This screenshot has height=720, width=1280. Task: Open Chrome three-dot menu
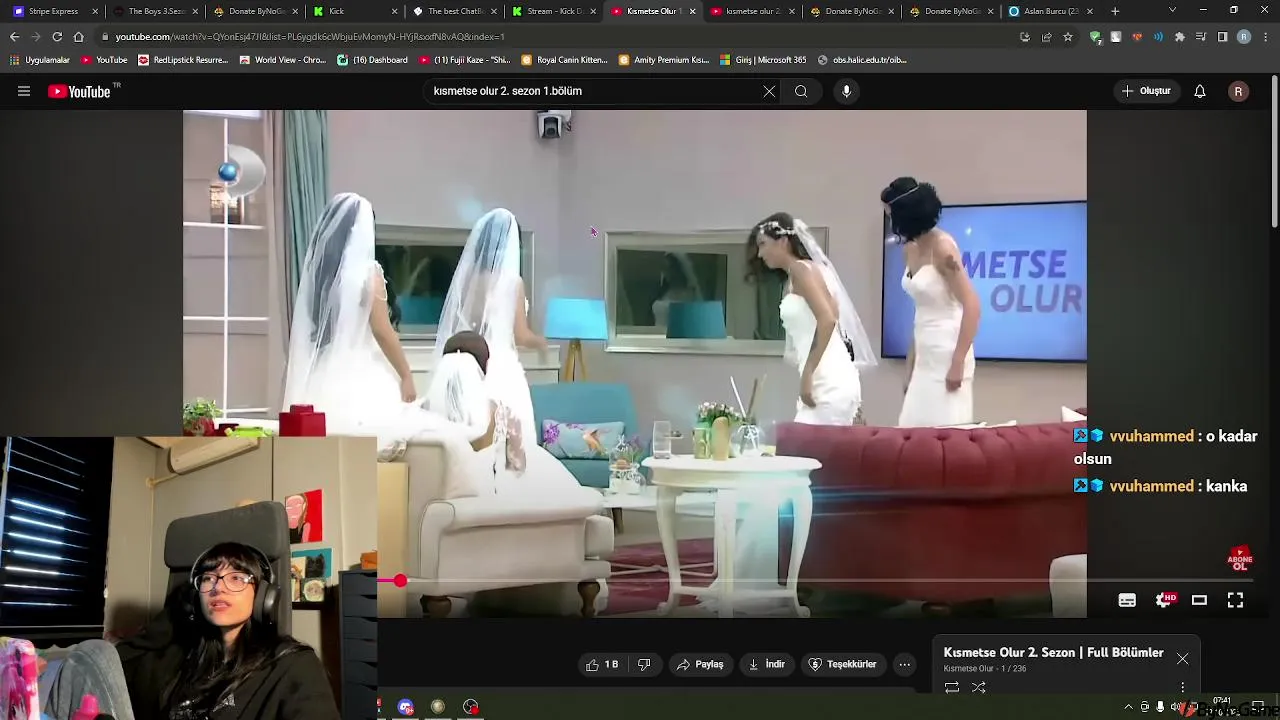[1265, 37]
